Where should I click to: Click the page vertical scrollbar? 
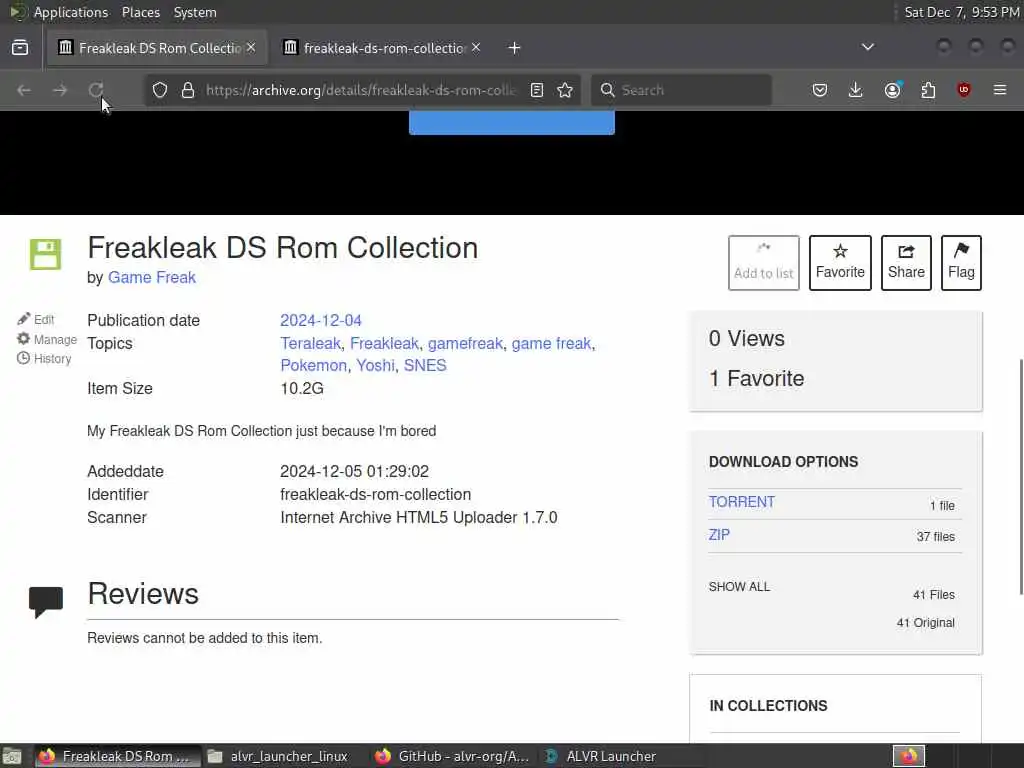(x=1020, y=477)
